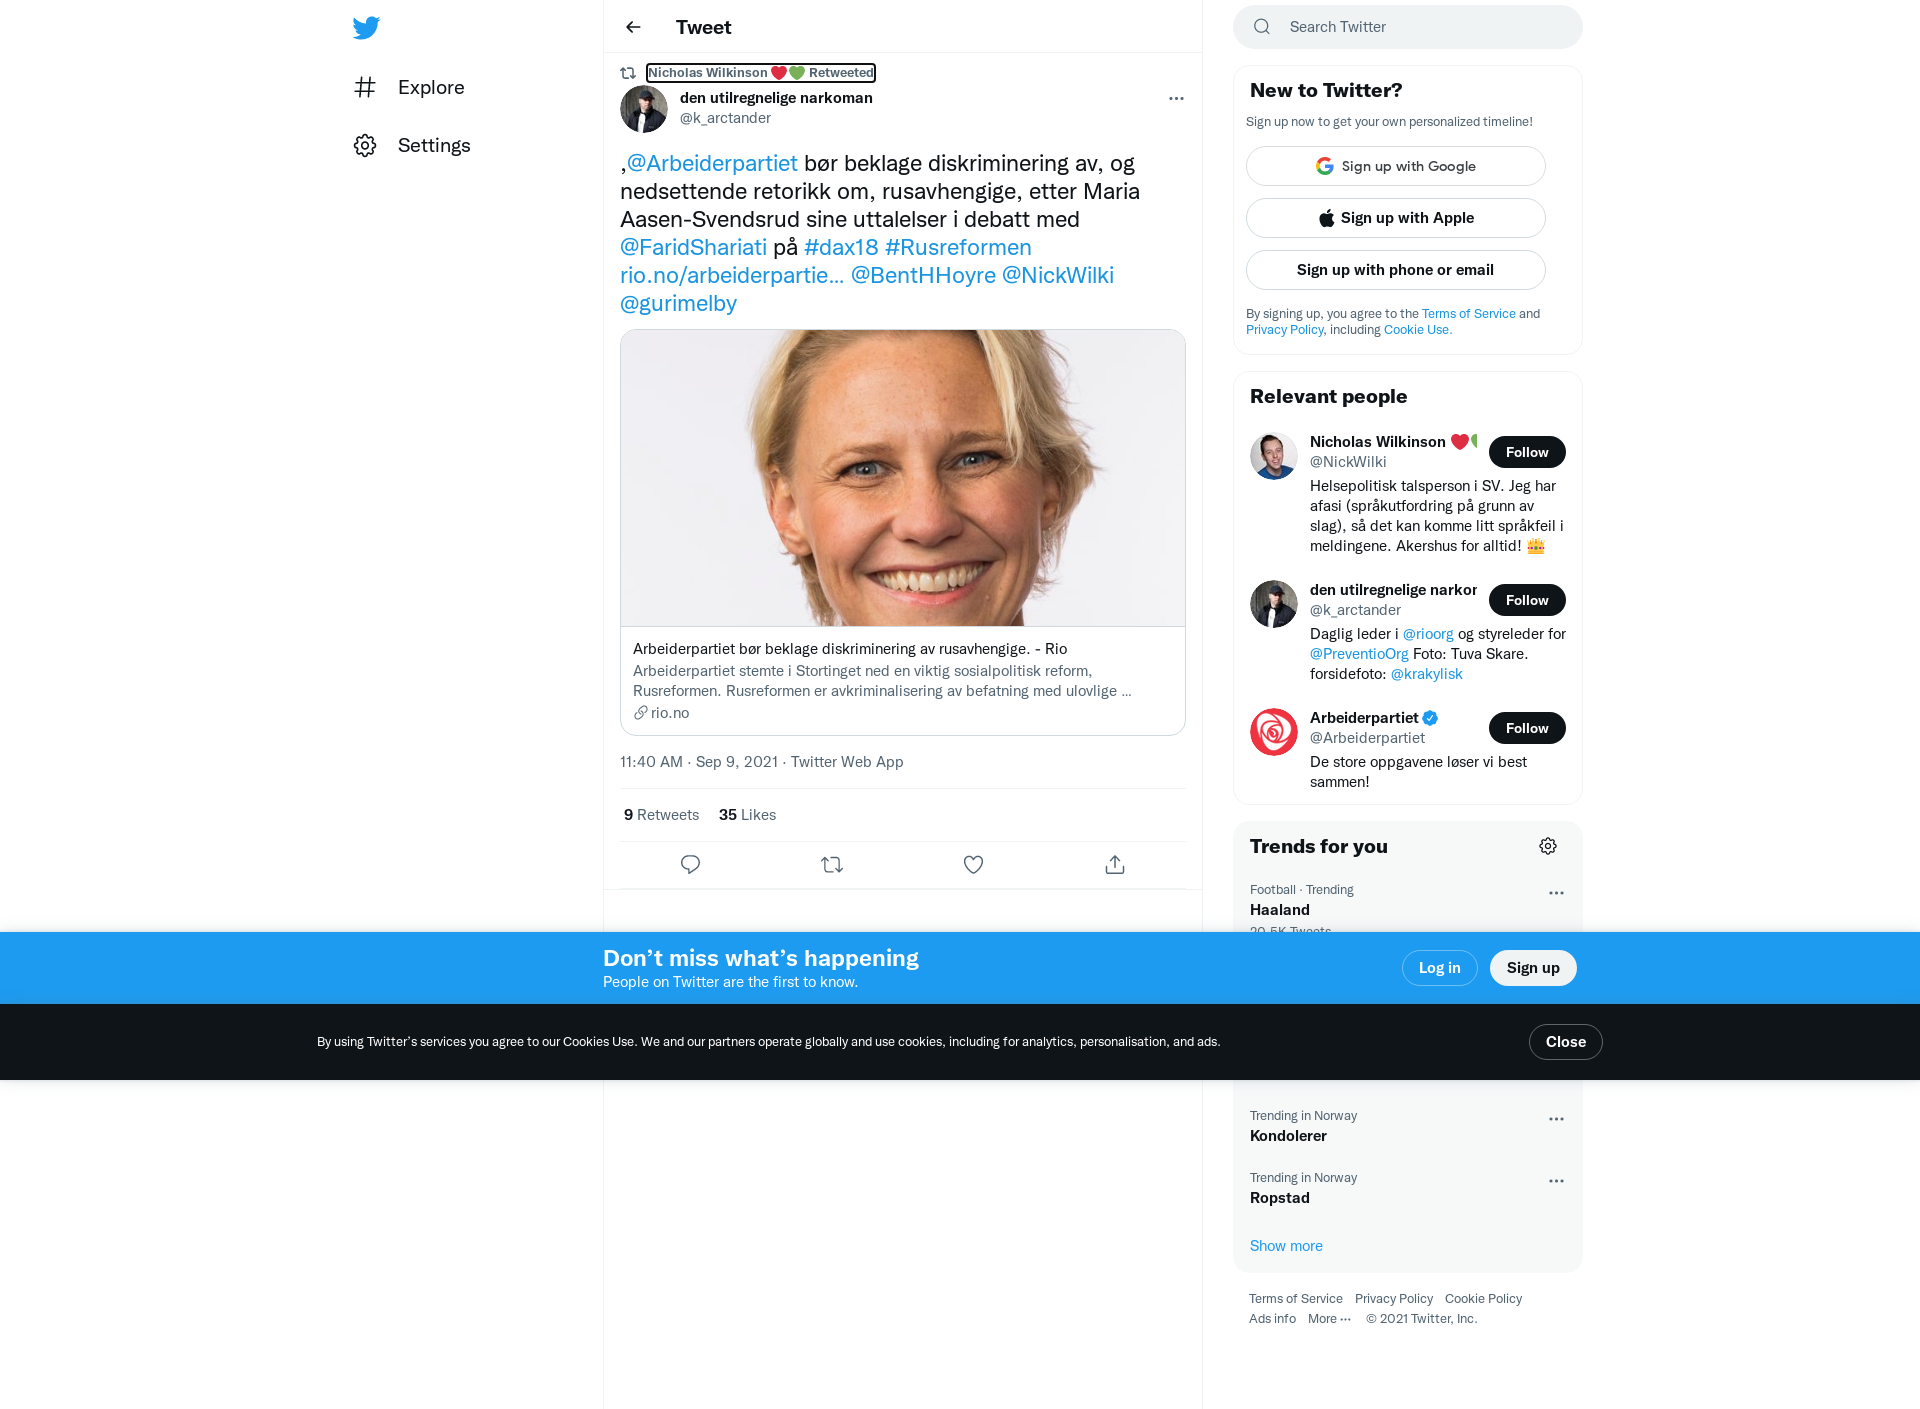Like the tweet with the heart icon
1920x1409 pixels.
[x=973, y=865]
